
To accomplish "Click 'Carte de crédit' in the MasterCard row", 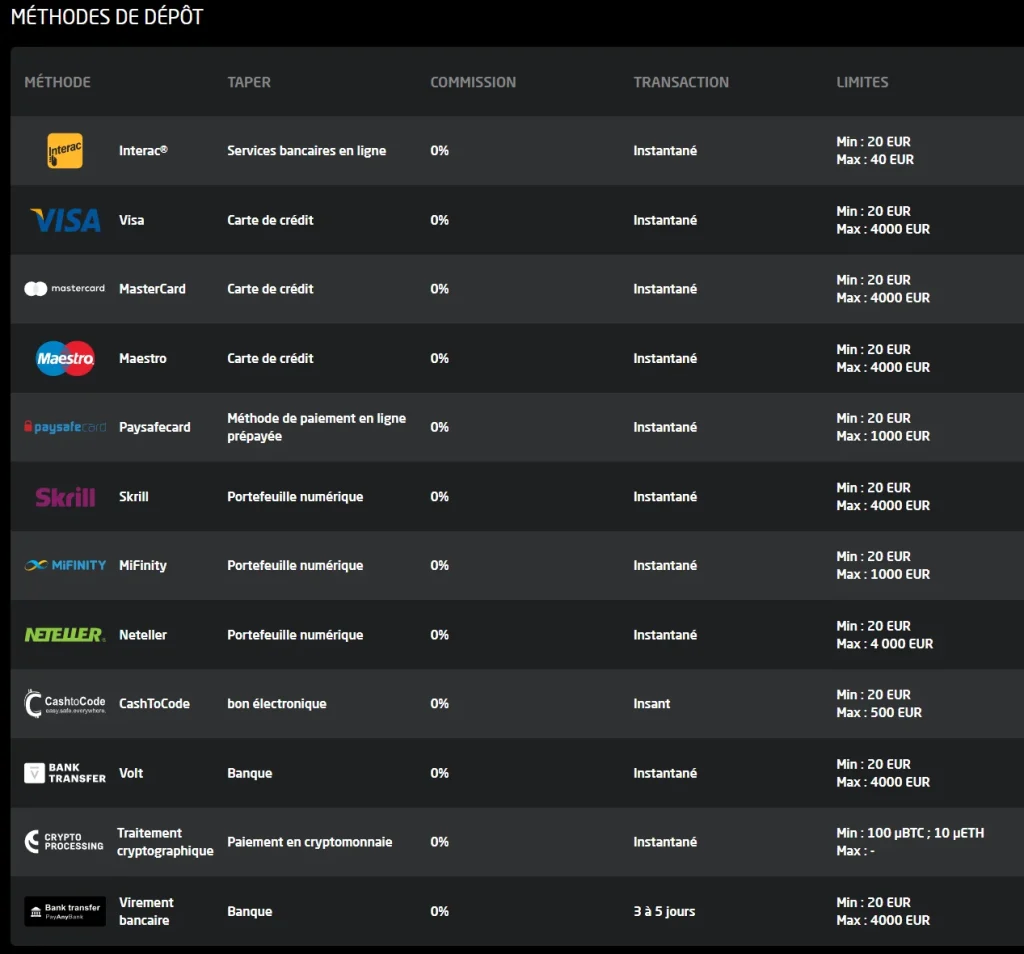I will 270,289.
